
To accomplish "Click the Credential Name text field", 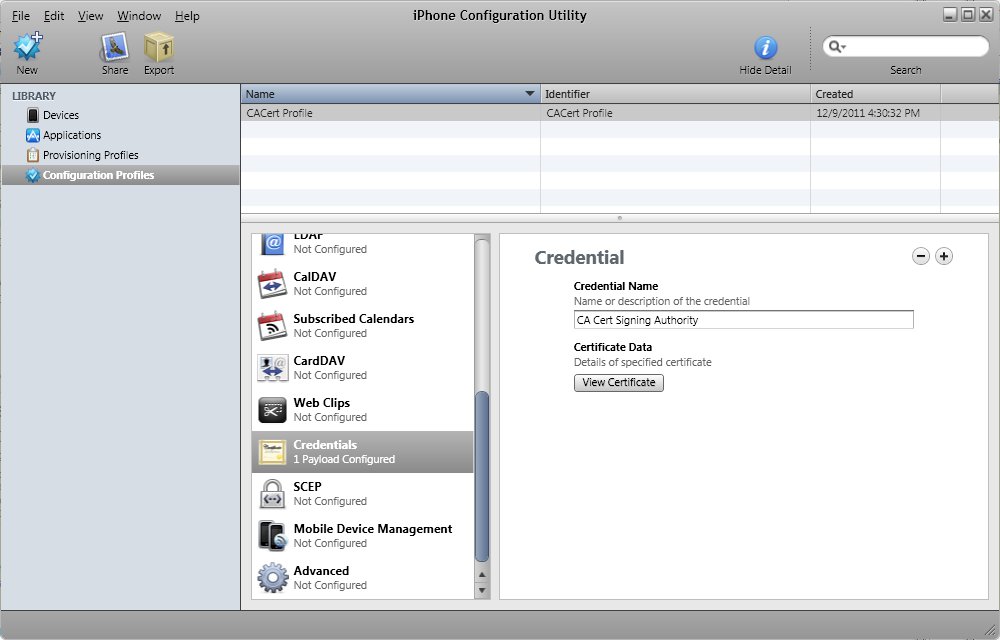I will tap(743, 320).
